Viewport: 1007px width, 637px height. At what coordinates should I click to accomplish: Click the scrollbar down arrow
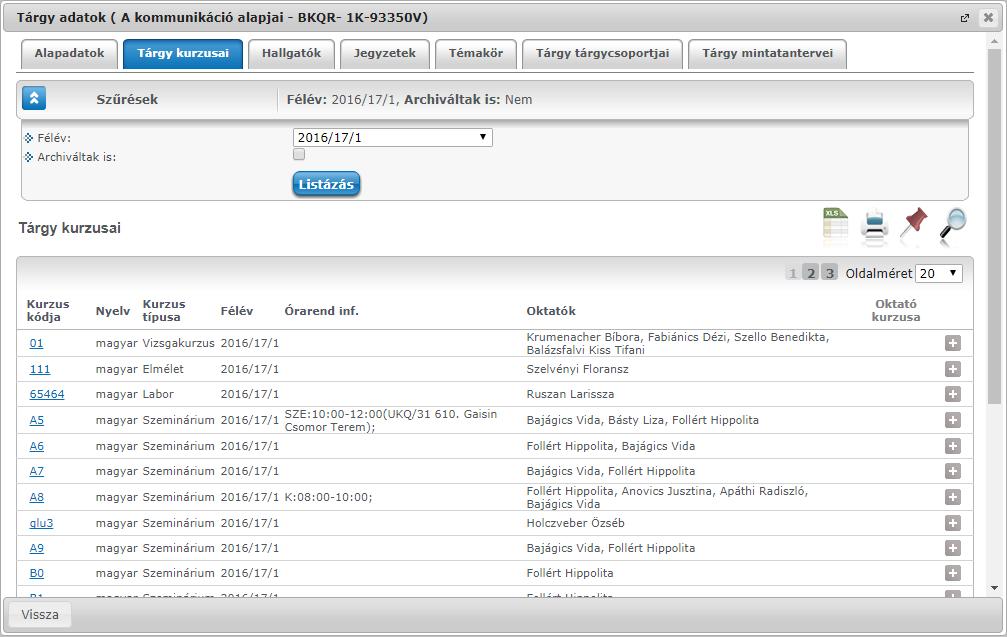[x=994, y=588]
